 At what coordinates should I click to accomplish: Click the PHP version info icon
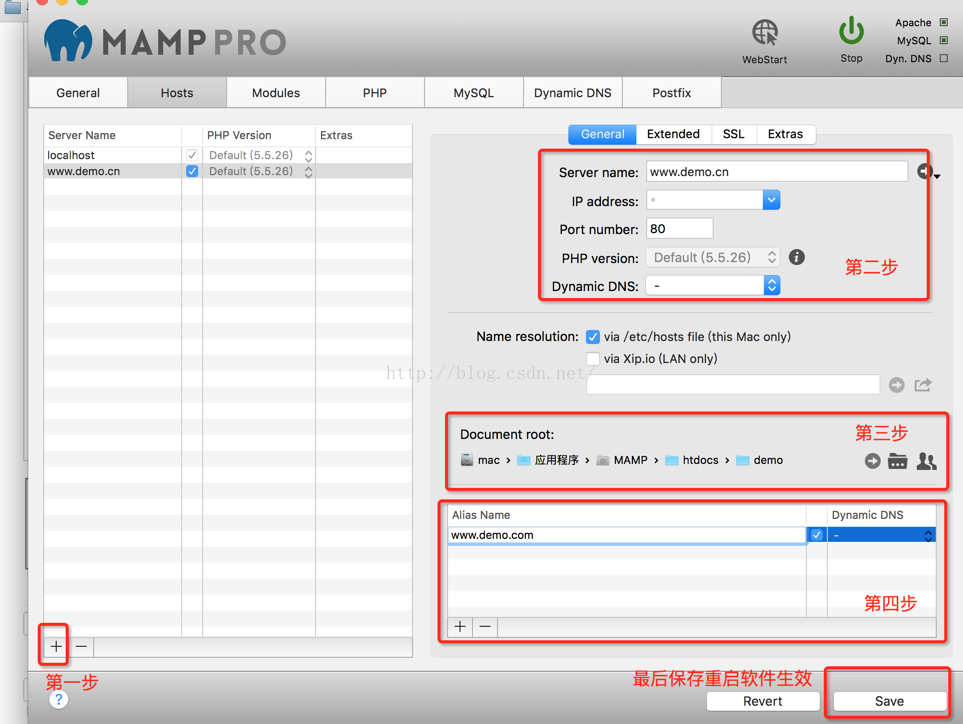tap(797, 257)
